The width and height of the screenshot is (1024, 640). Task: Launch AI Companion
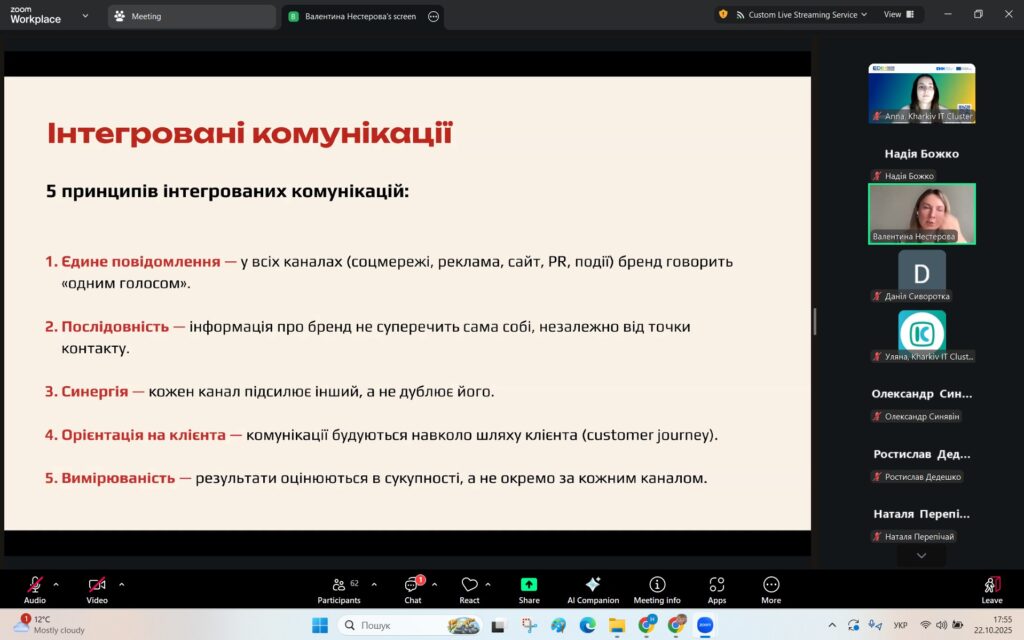tap(593, 589)
